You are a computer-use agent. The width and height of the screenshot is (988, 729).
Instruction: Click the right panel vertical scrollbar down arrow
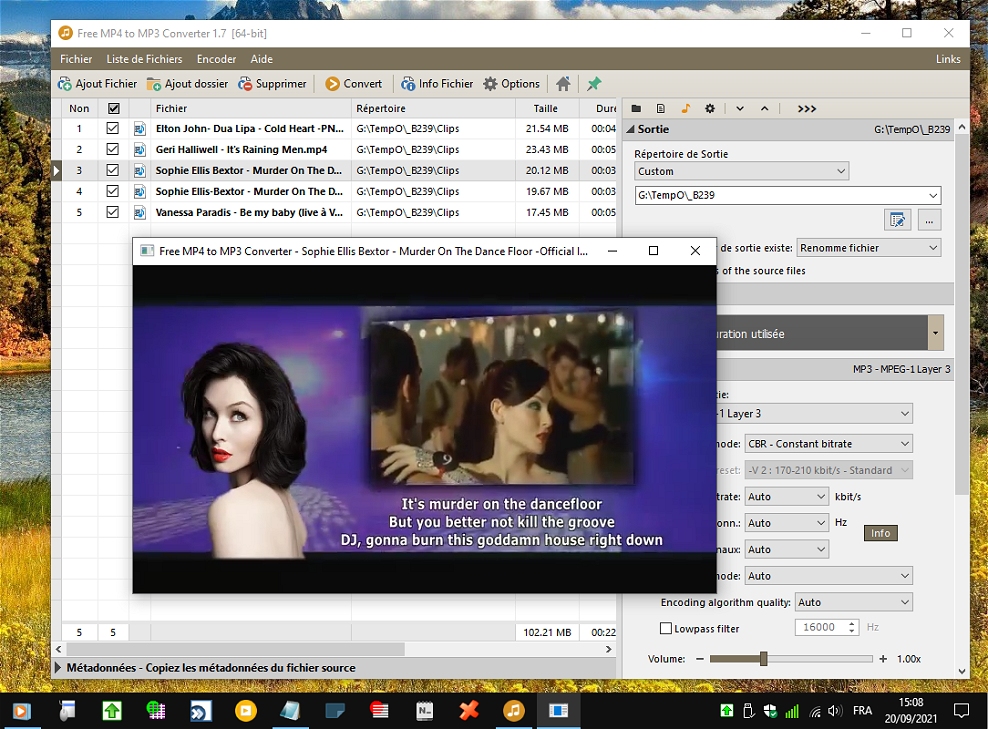pos(962,672)
